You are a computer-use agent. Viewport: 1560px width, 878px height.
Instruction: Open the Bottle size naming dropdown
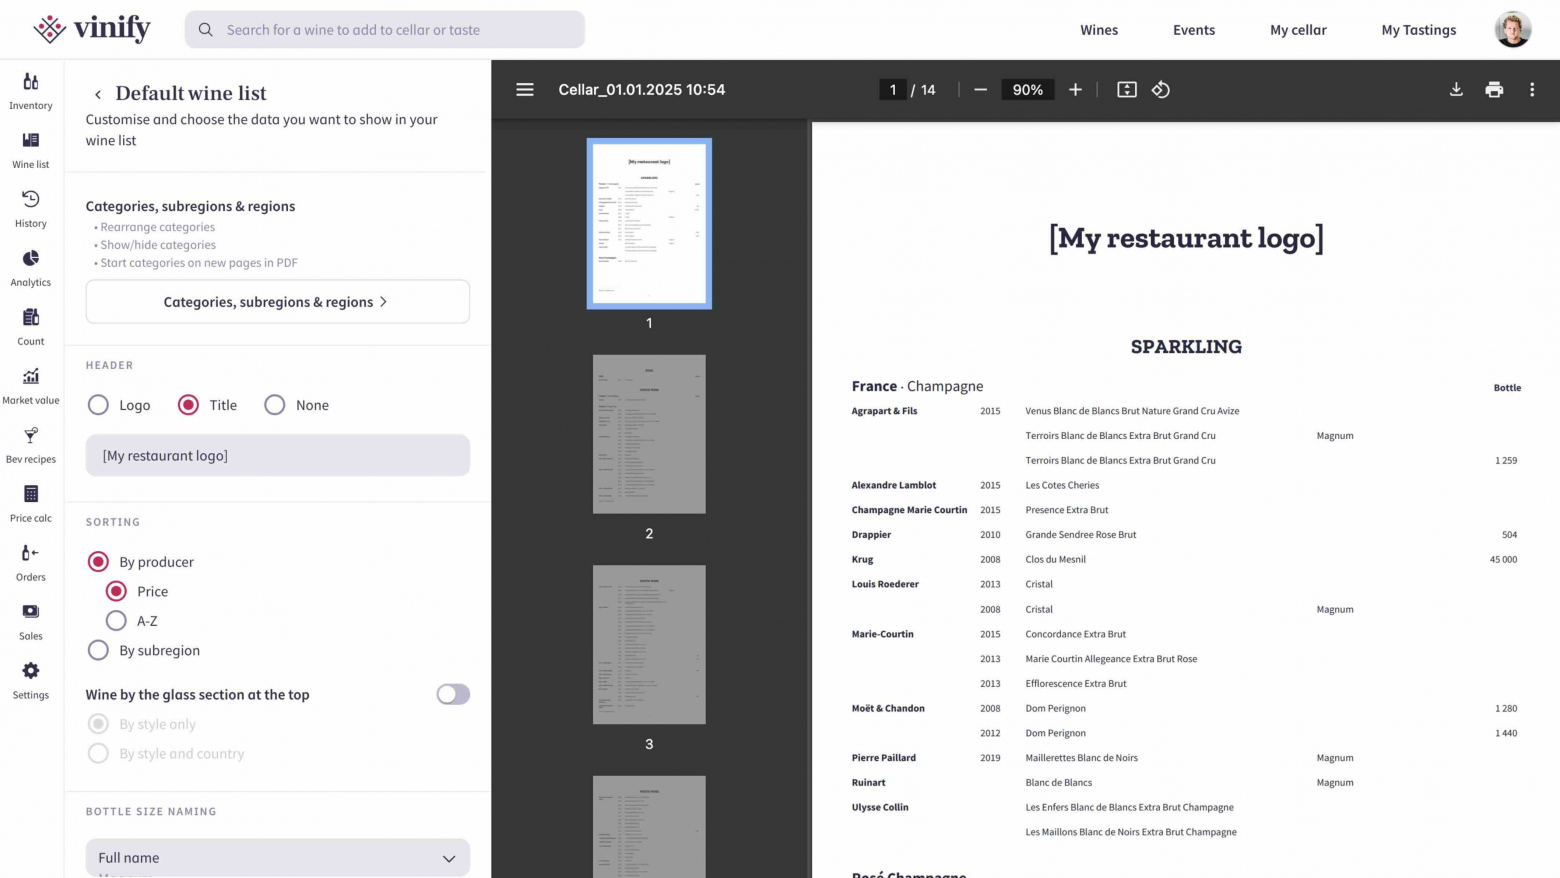(x=277, y=857)
